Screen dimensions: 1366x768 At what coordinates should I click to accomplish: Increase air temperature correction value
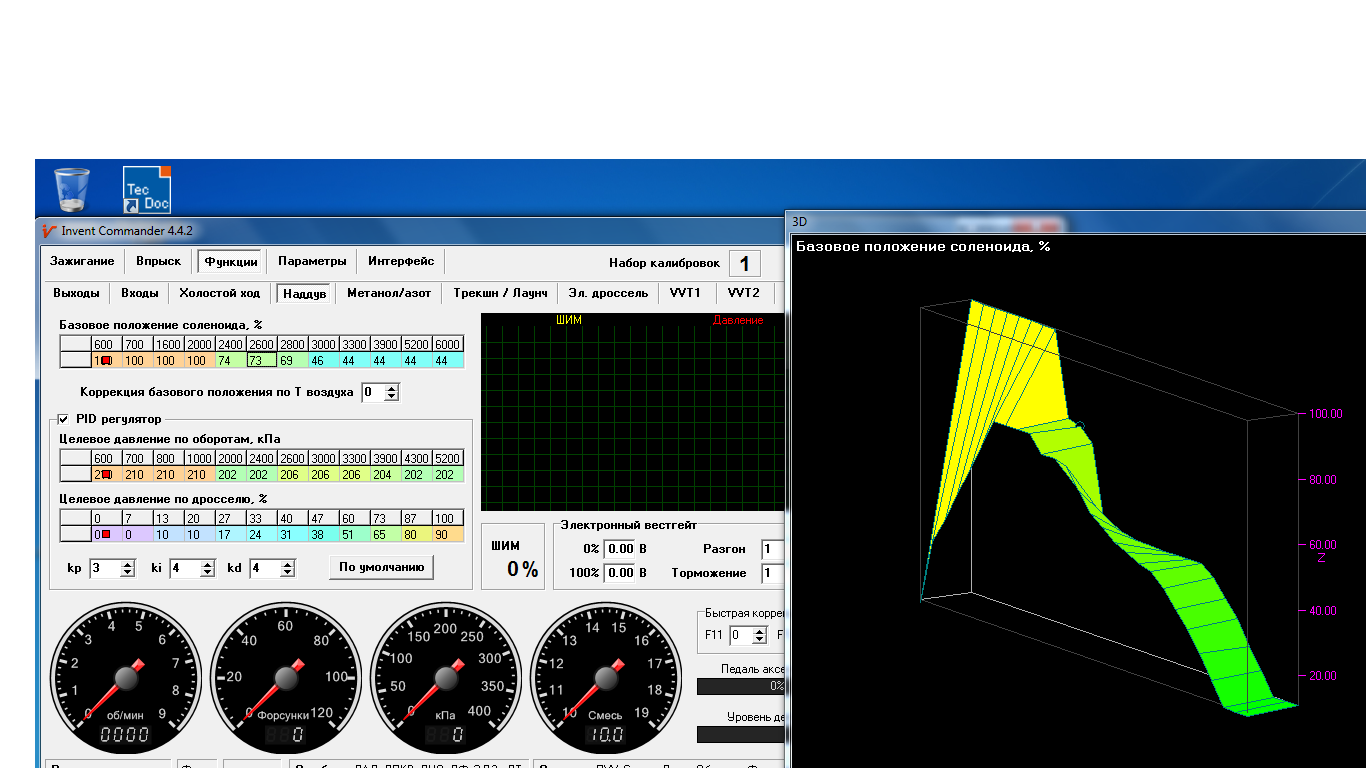pyautogui.click(x=392, y=388)
